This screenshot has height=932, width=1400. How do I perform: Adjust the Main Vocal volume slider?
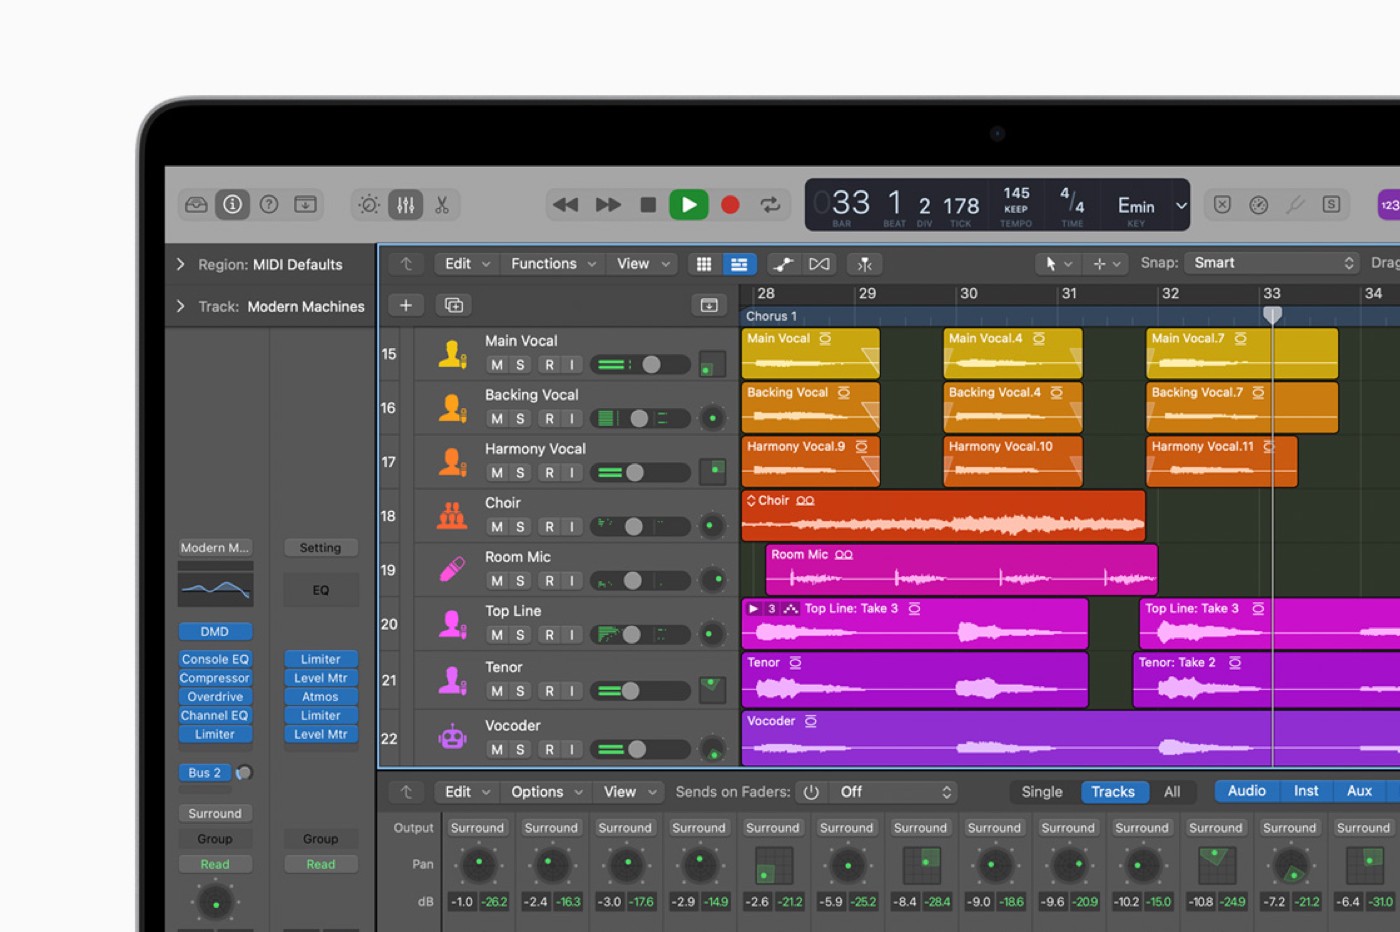(641, 365)
